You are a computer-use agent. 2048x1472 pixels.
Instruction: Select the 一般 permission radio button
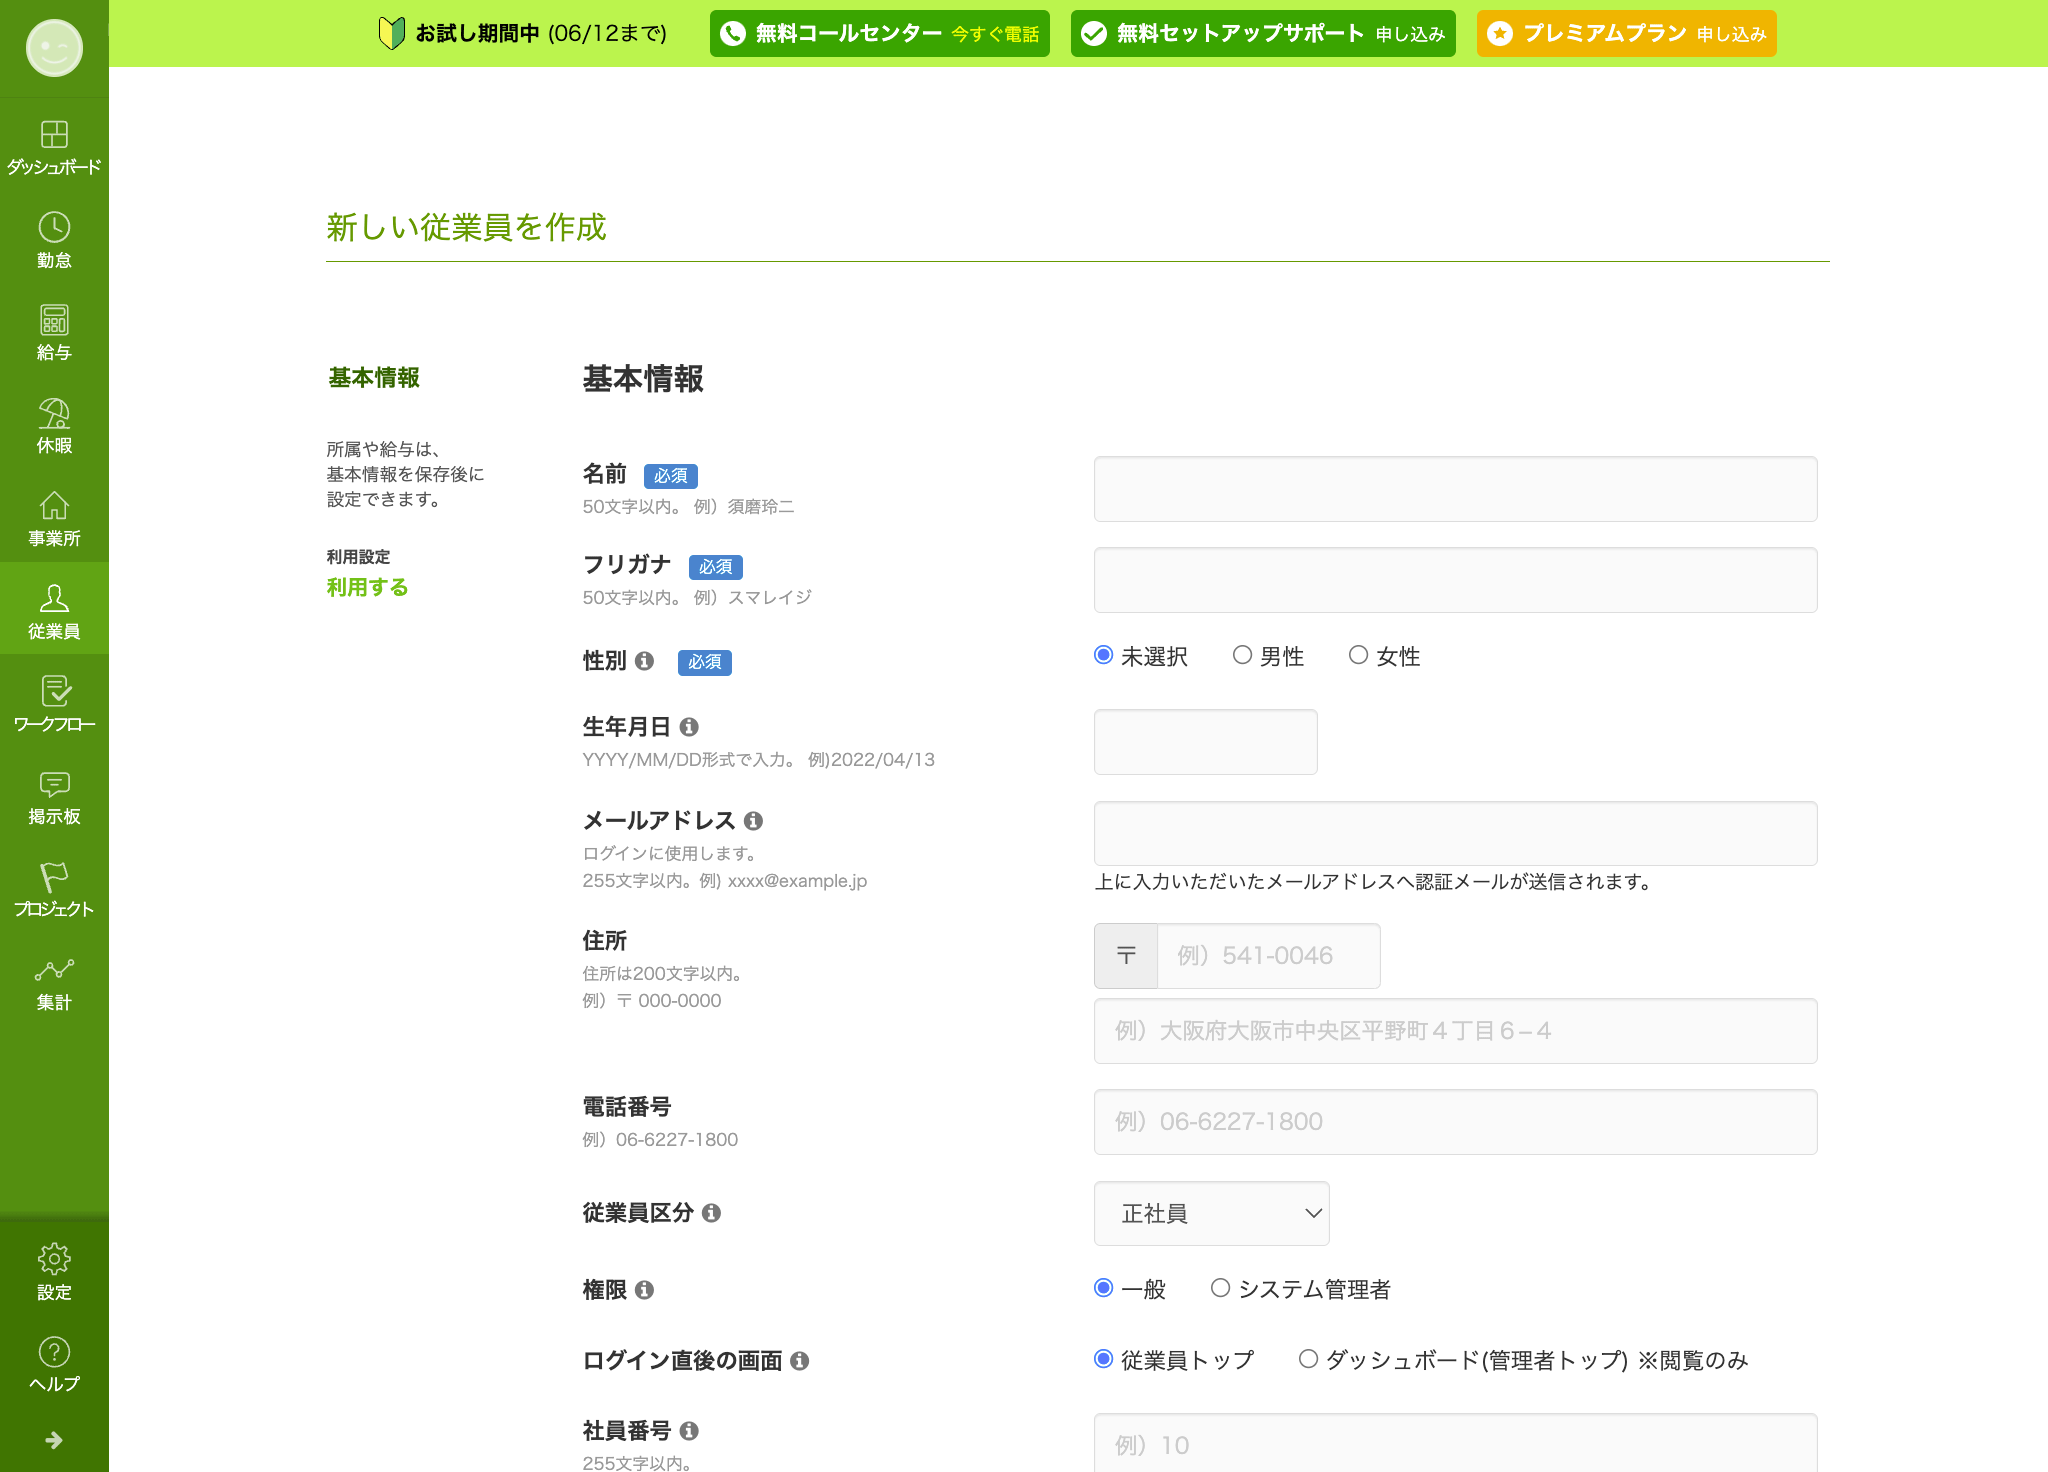click(1104, 1288)
